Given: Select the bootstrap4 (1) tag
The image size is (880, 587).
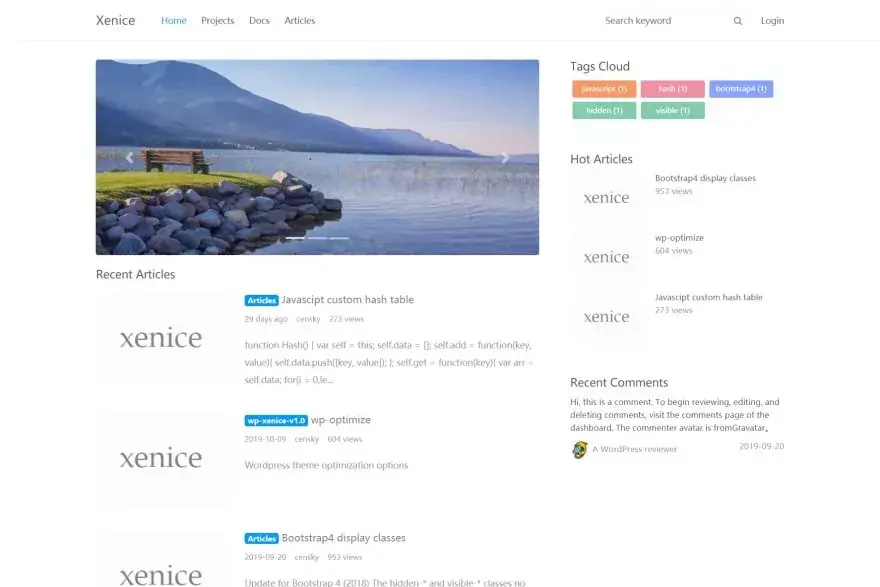Looking at the screenshot, I should point(741,89).
